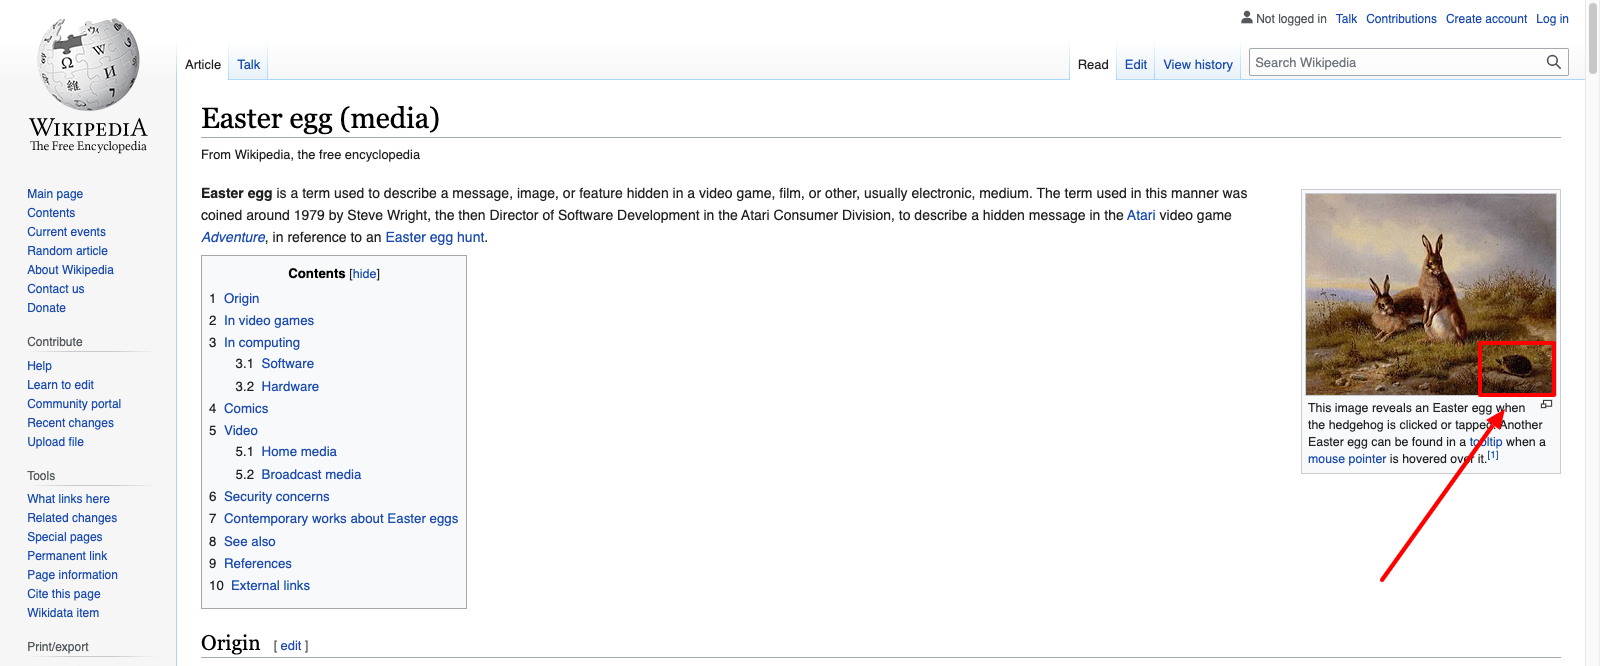Type in the Search Wikipedia field
Image resolution: width=1600 pixels, height=666 pixels.
click(1395, 62)
